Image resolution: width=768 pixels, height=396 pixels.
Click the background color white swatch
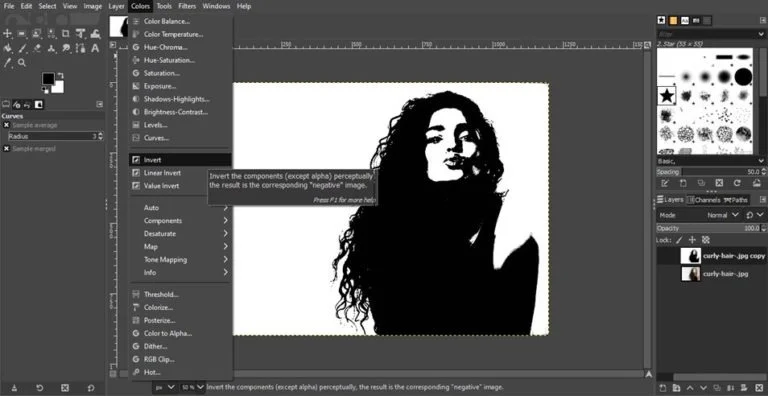pyautogui.click(x=57, y=87)
